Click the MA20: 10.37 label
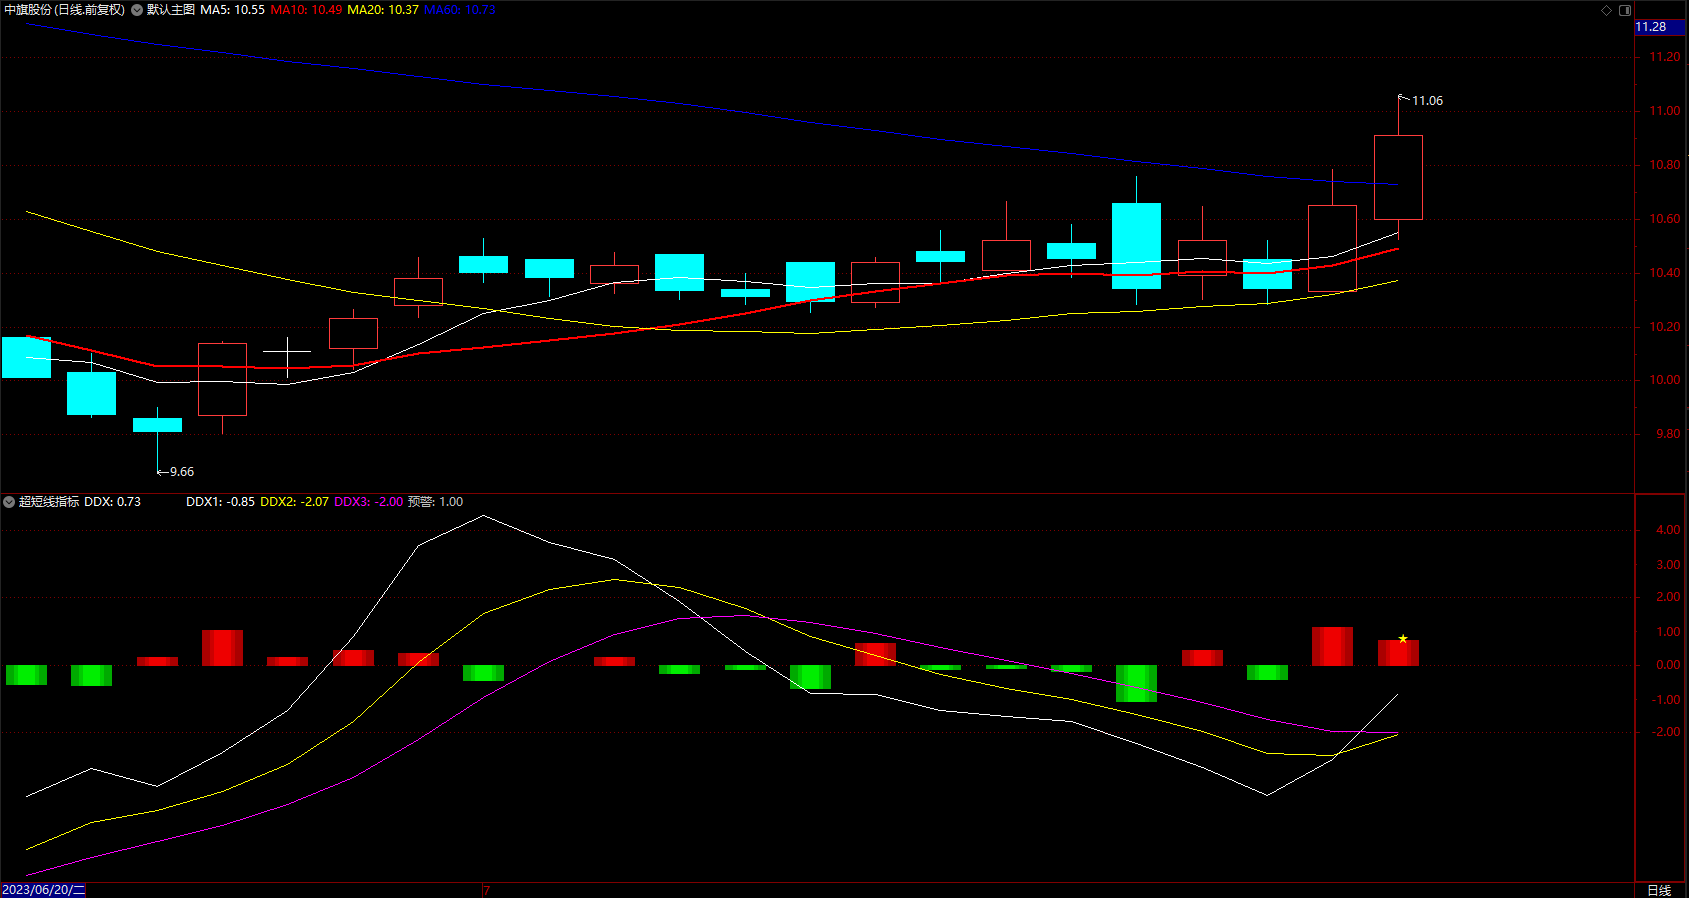 pyautogui.click(x=383, y=10)
